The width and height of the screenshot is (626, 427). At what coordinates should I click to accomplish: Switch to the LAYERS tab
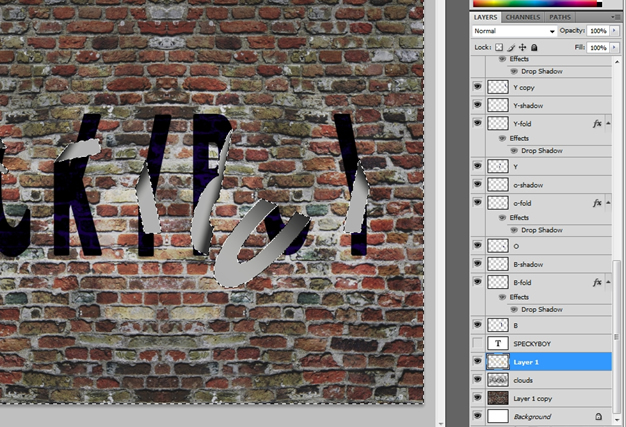pos(485,17)
